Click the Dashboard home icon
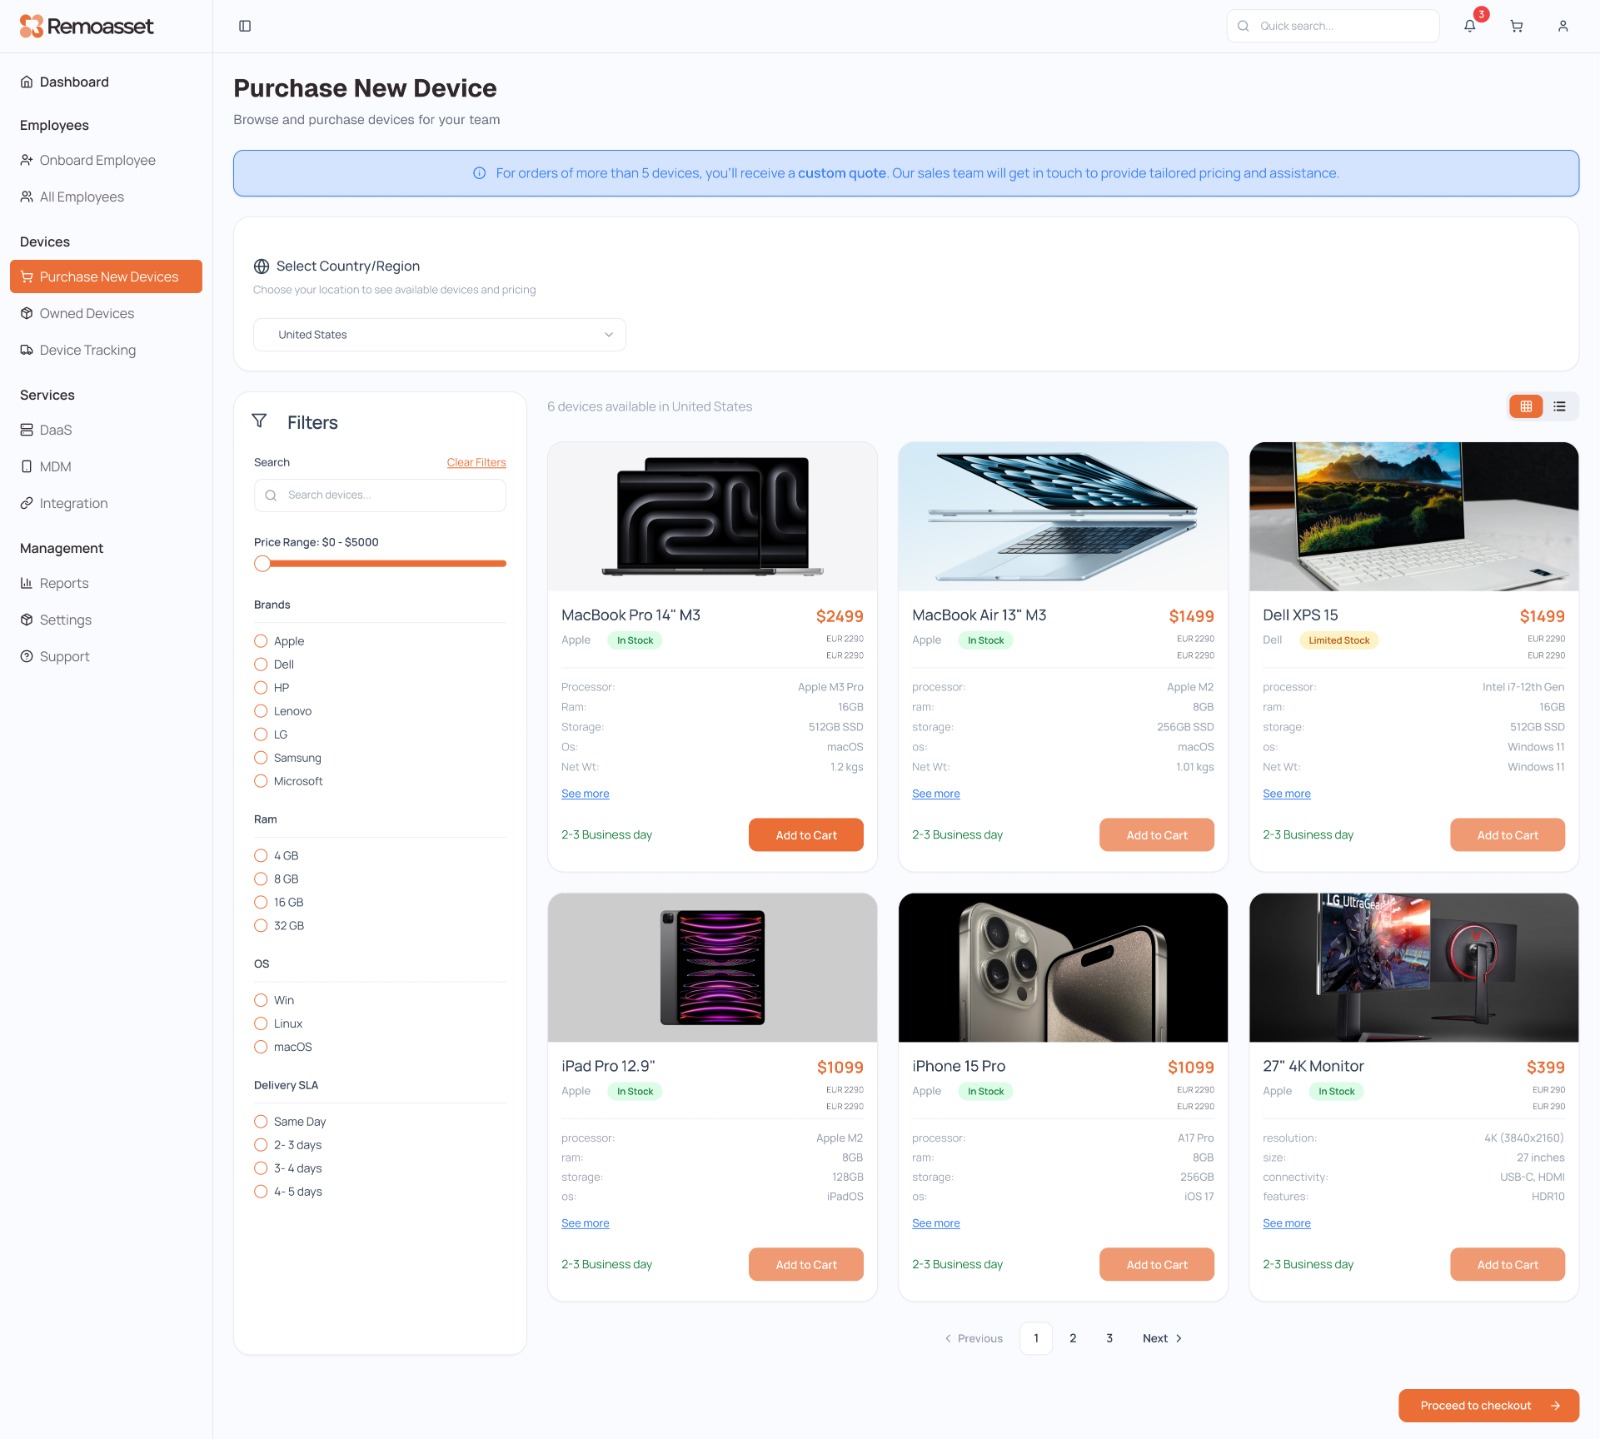Viewport: 1600px width, 1439px height. tap(27, 82)
